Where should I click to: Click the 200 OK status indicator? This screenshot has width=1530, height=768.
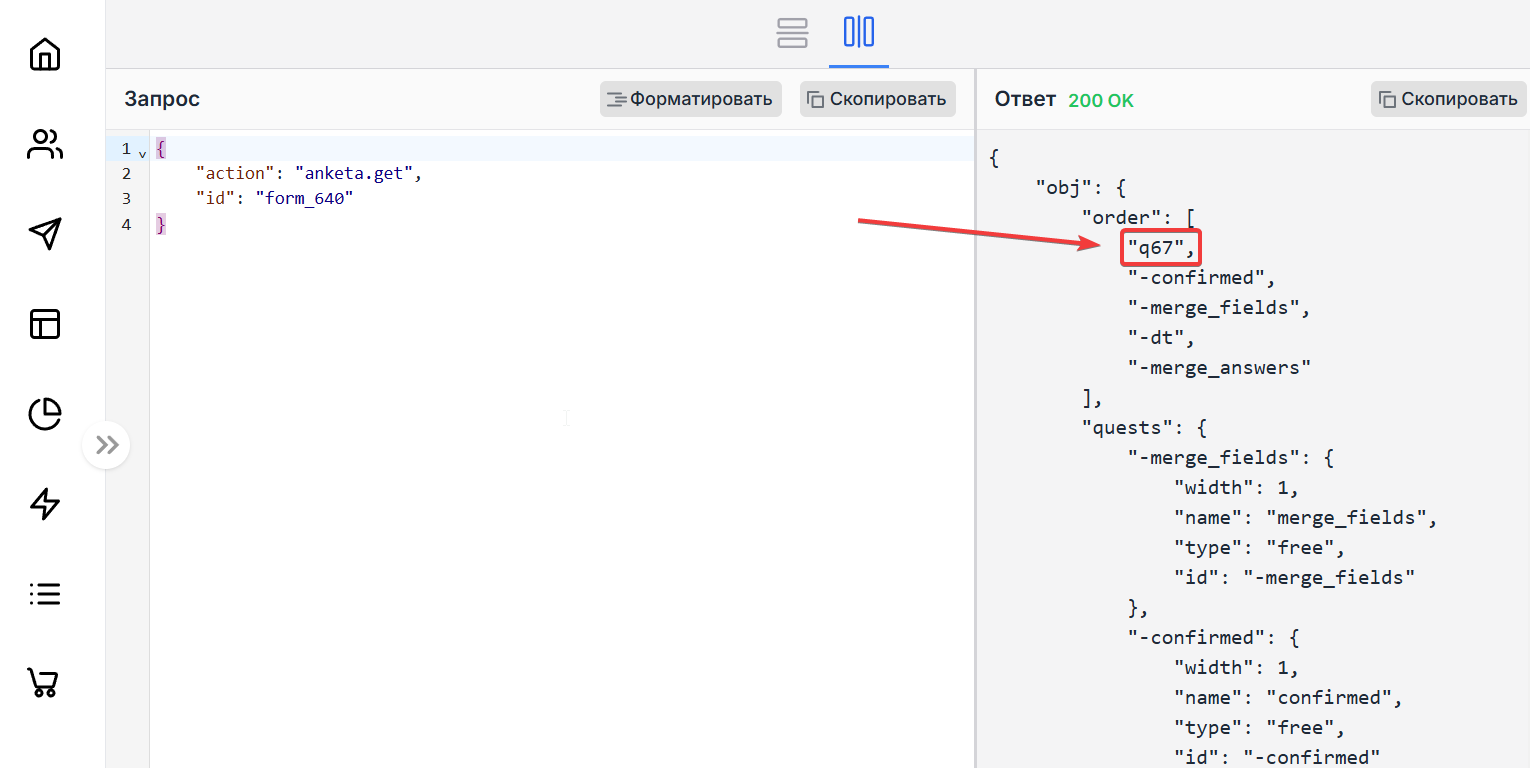click(1101, 99)
